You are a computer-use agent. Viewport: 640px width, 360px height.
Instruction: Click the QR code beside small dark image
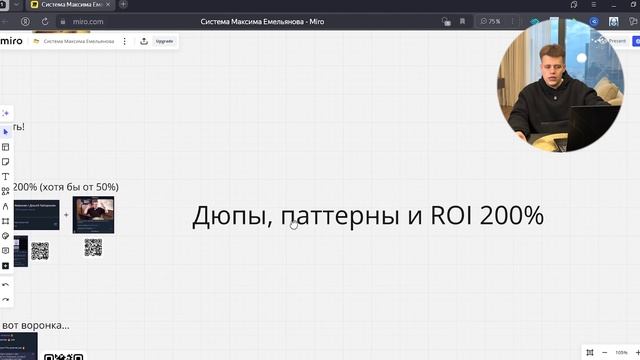click(40, 251)
